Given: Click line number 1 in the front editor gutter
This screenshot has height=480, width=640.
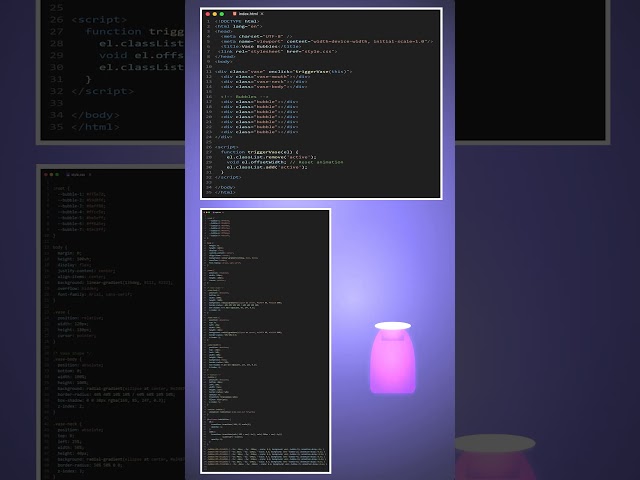Looking at the screenshot, I should coord(208,21).
